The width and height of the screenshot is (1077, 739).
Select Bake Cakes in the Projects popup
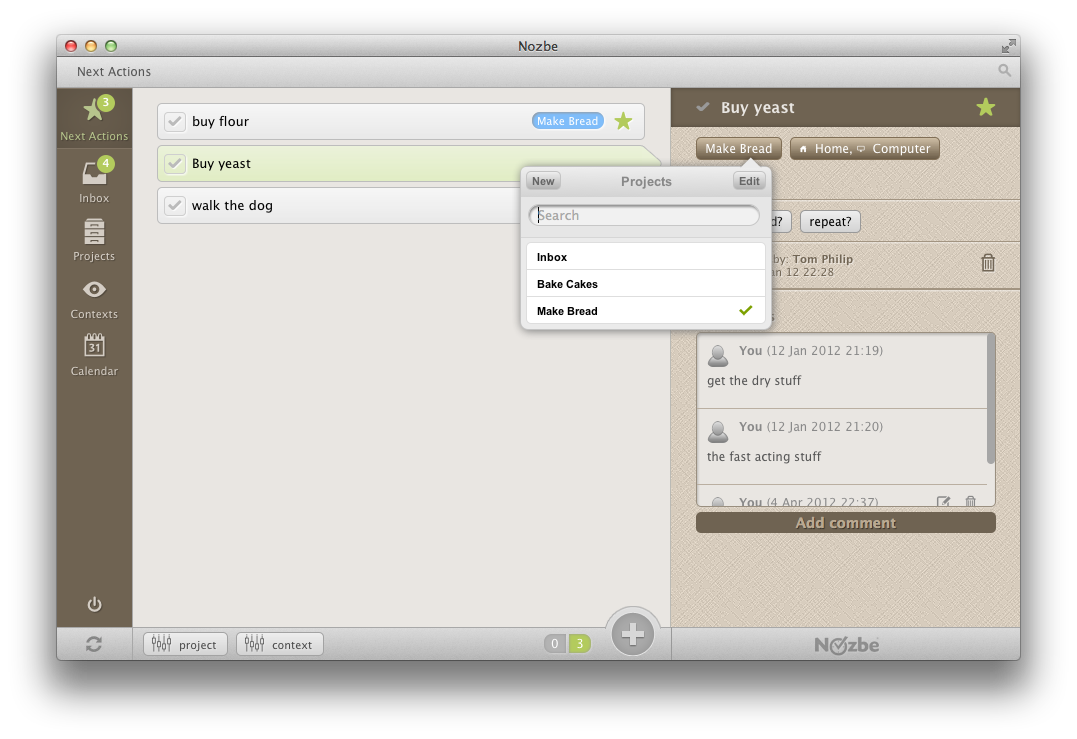(646, 284)
